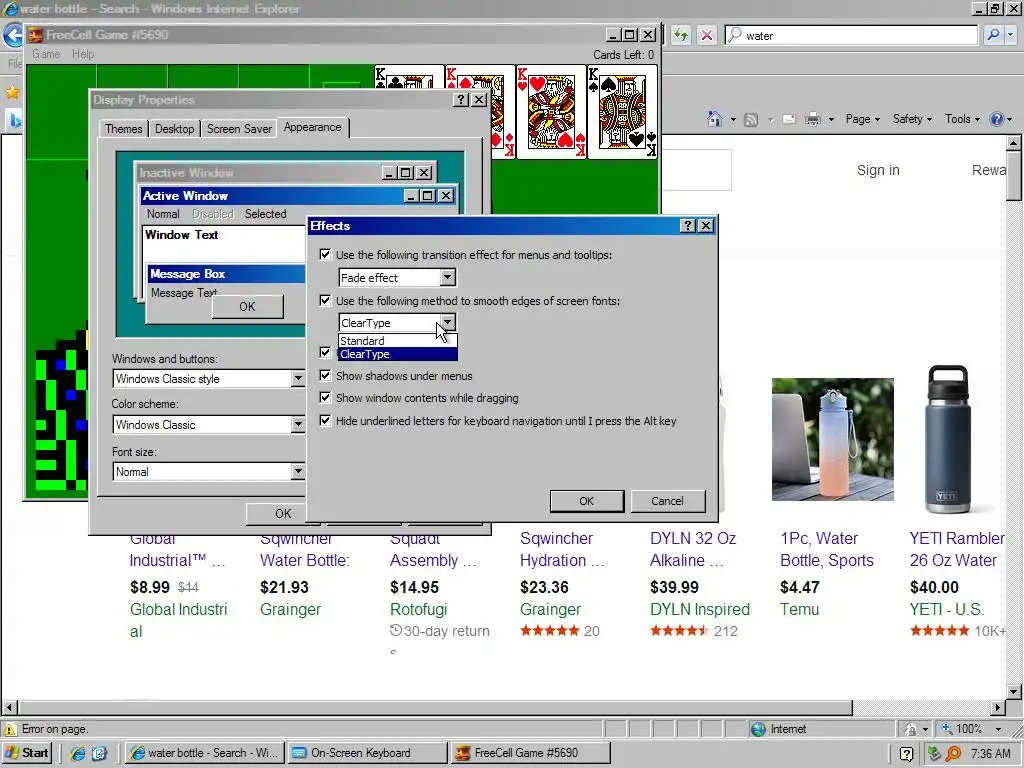Click the King of spades card
The image size is (1024, 768).
(x=622, y=112)
